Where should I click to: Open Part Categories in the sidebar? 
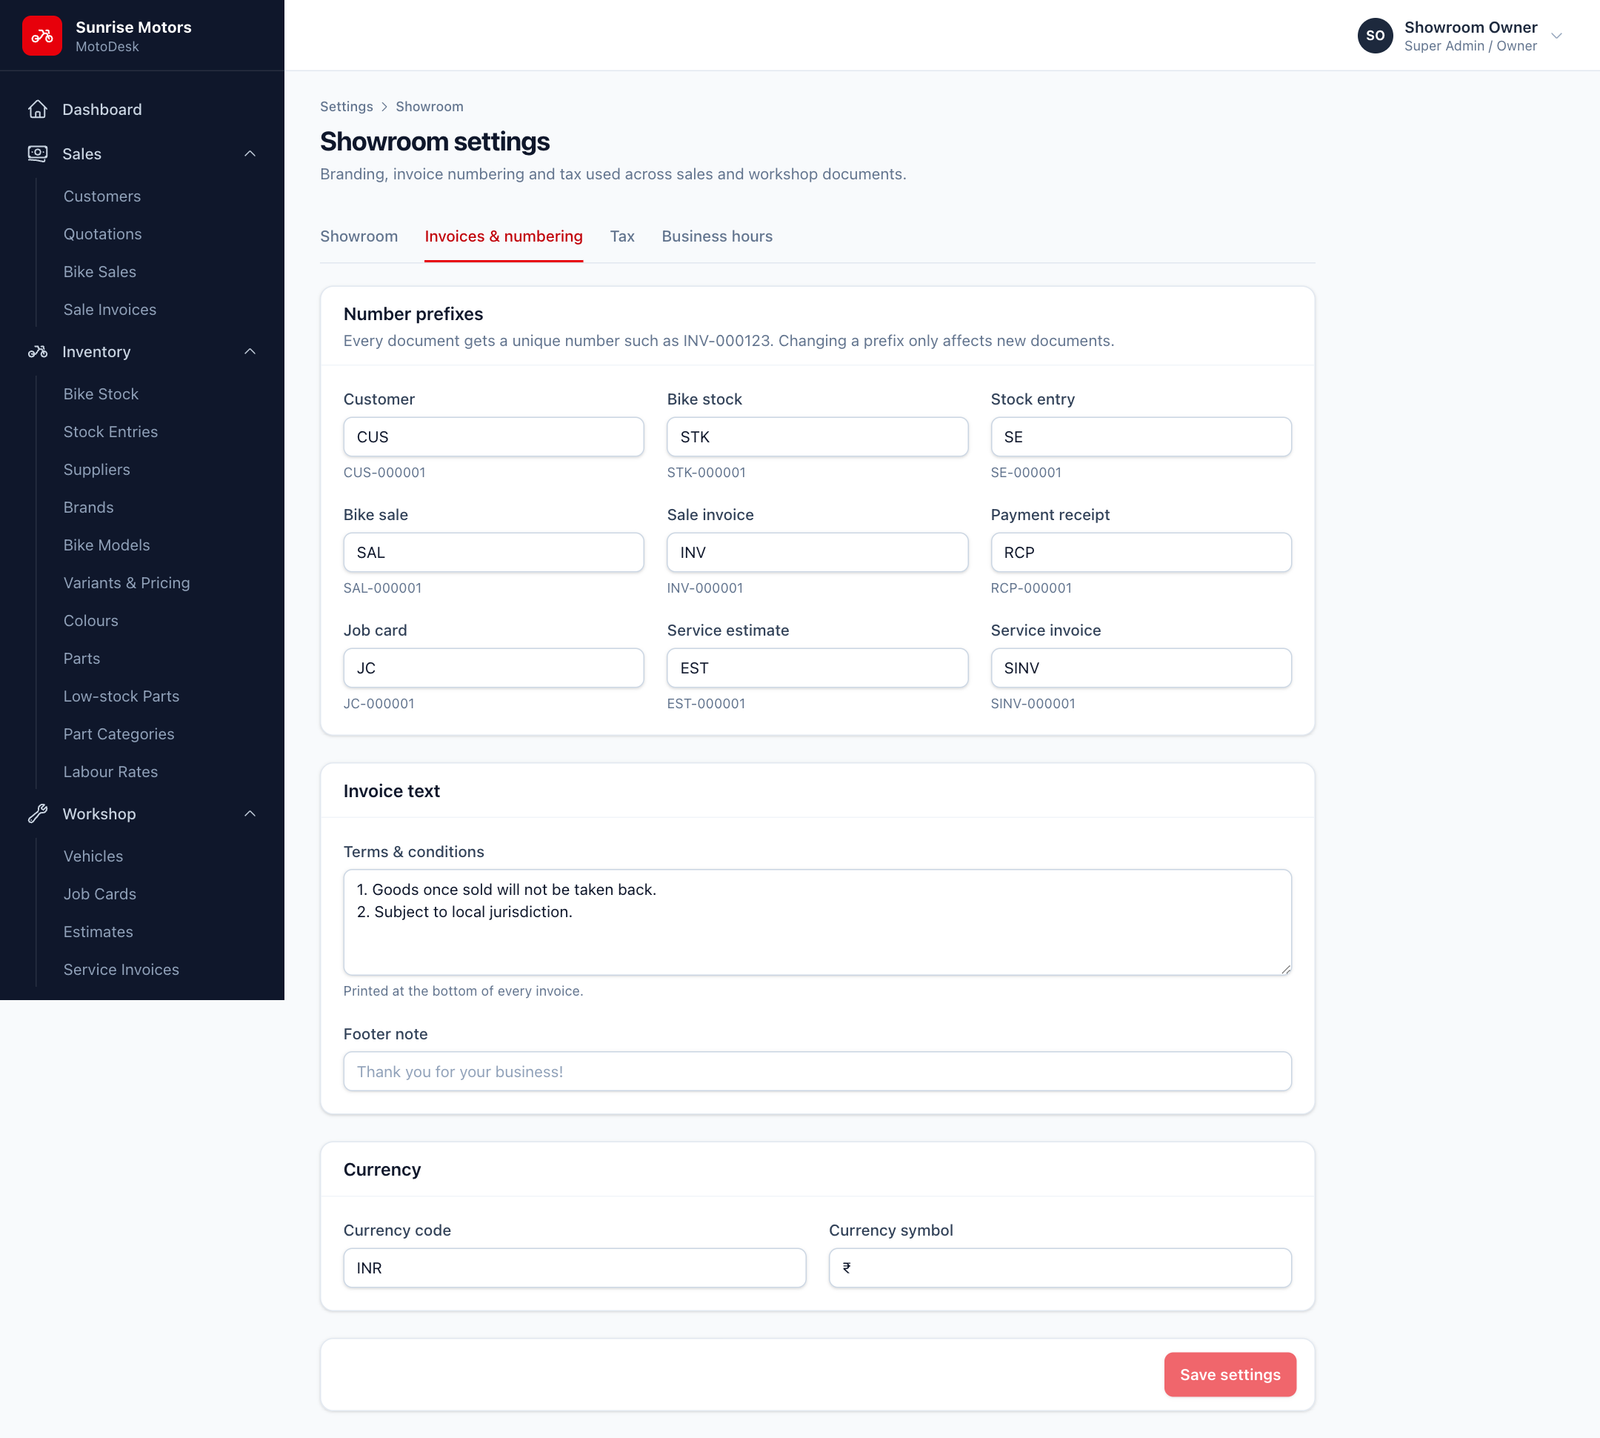point(119,734)
